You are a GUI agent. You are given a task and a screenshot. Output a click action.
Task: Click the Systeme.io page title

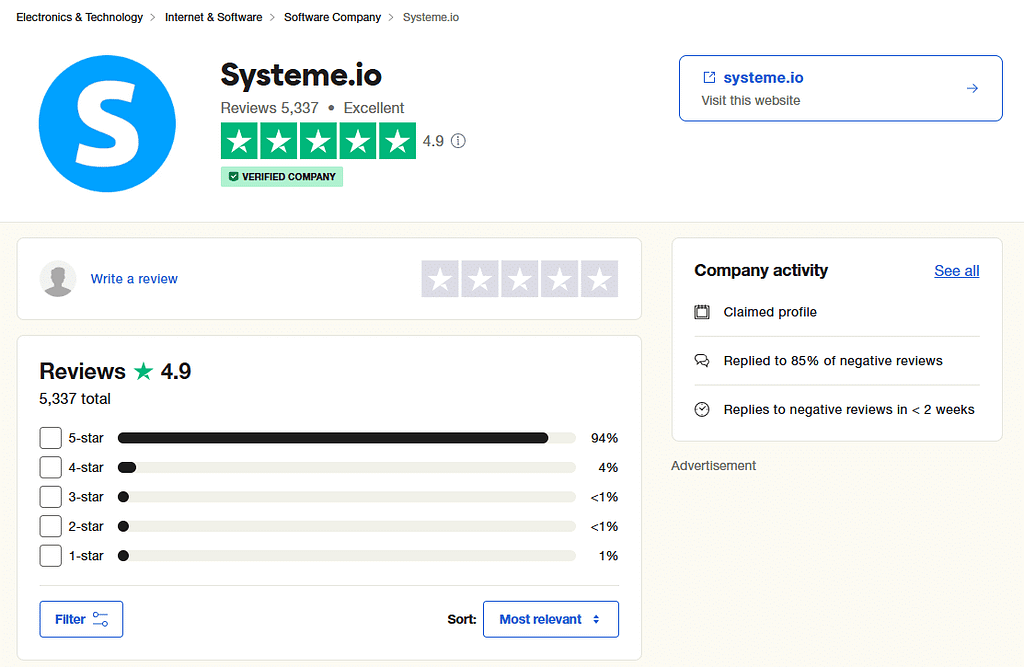(x=301, y=75)
